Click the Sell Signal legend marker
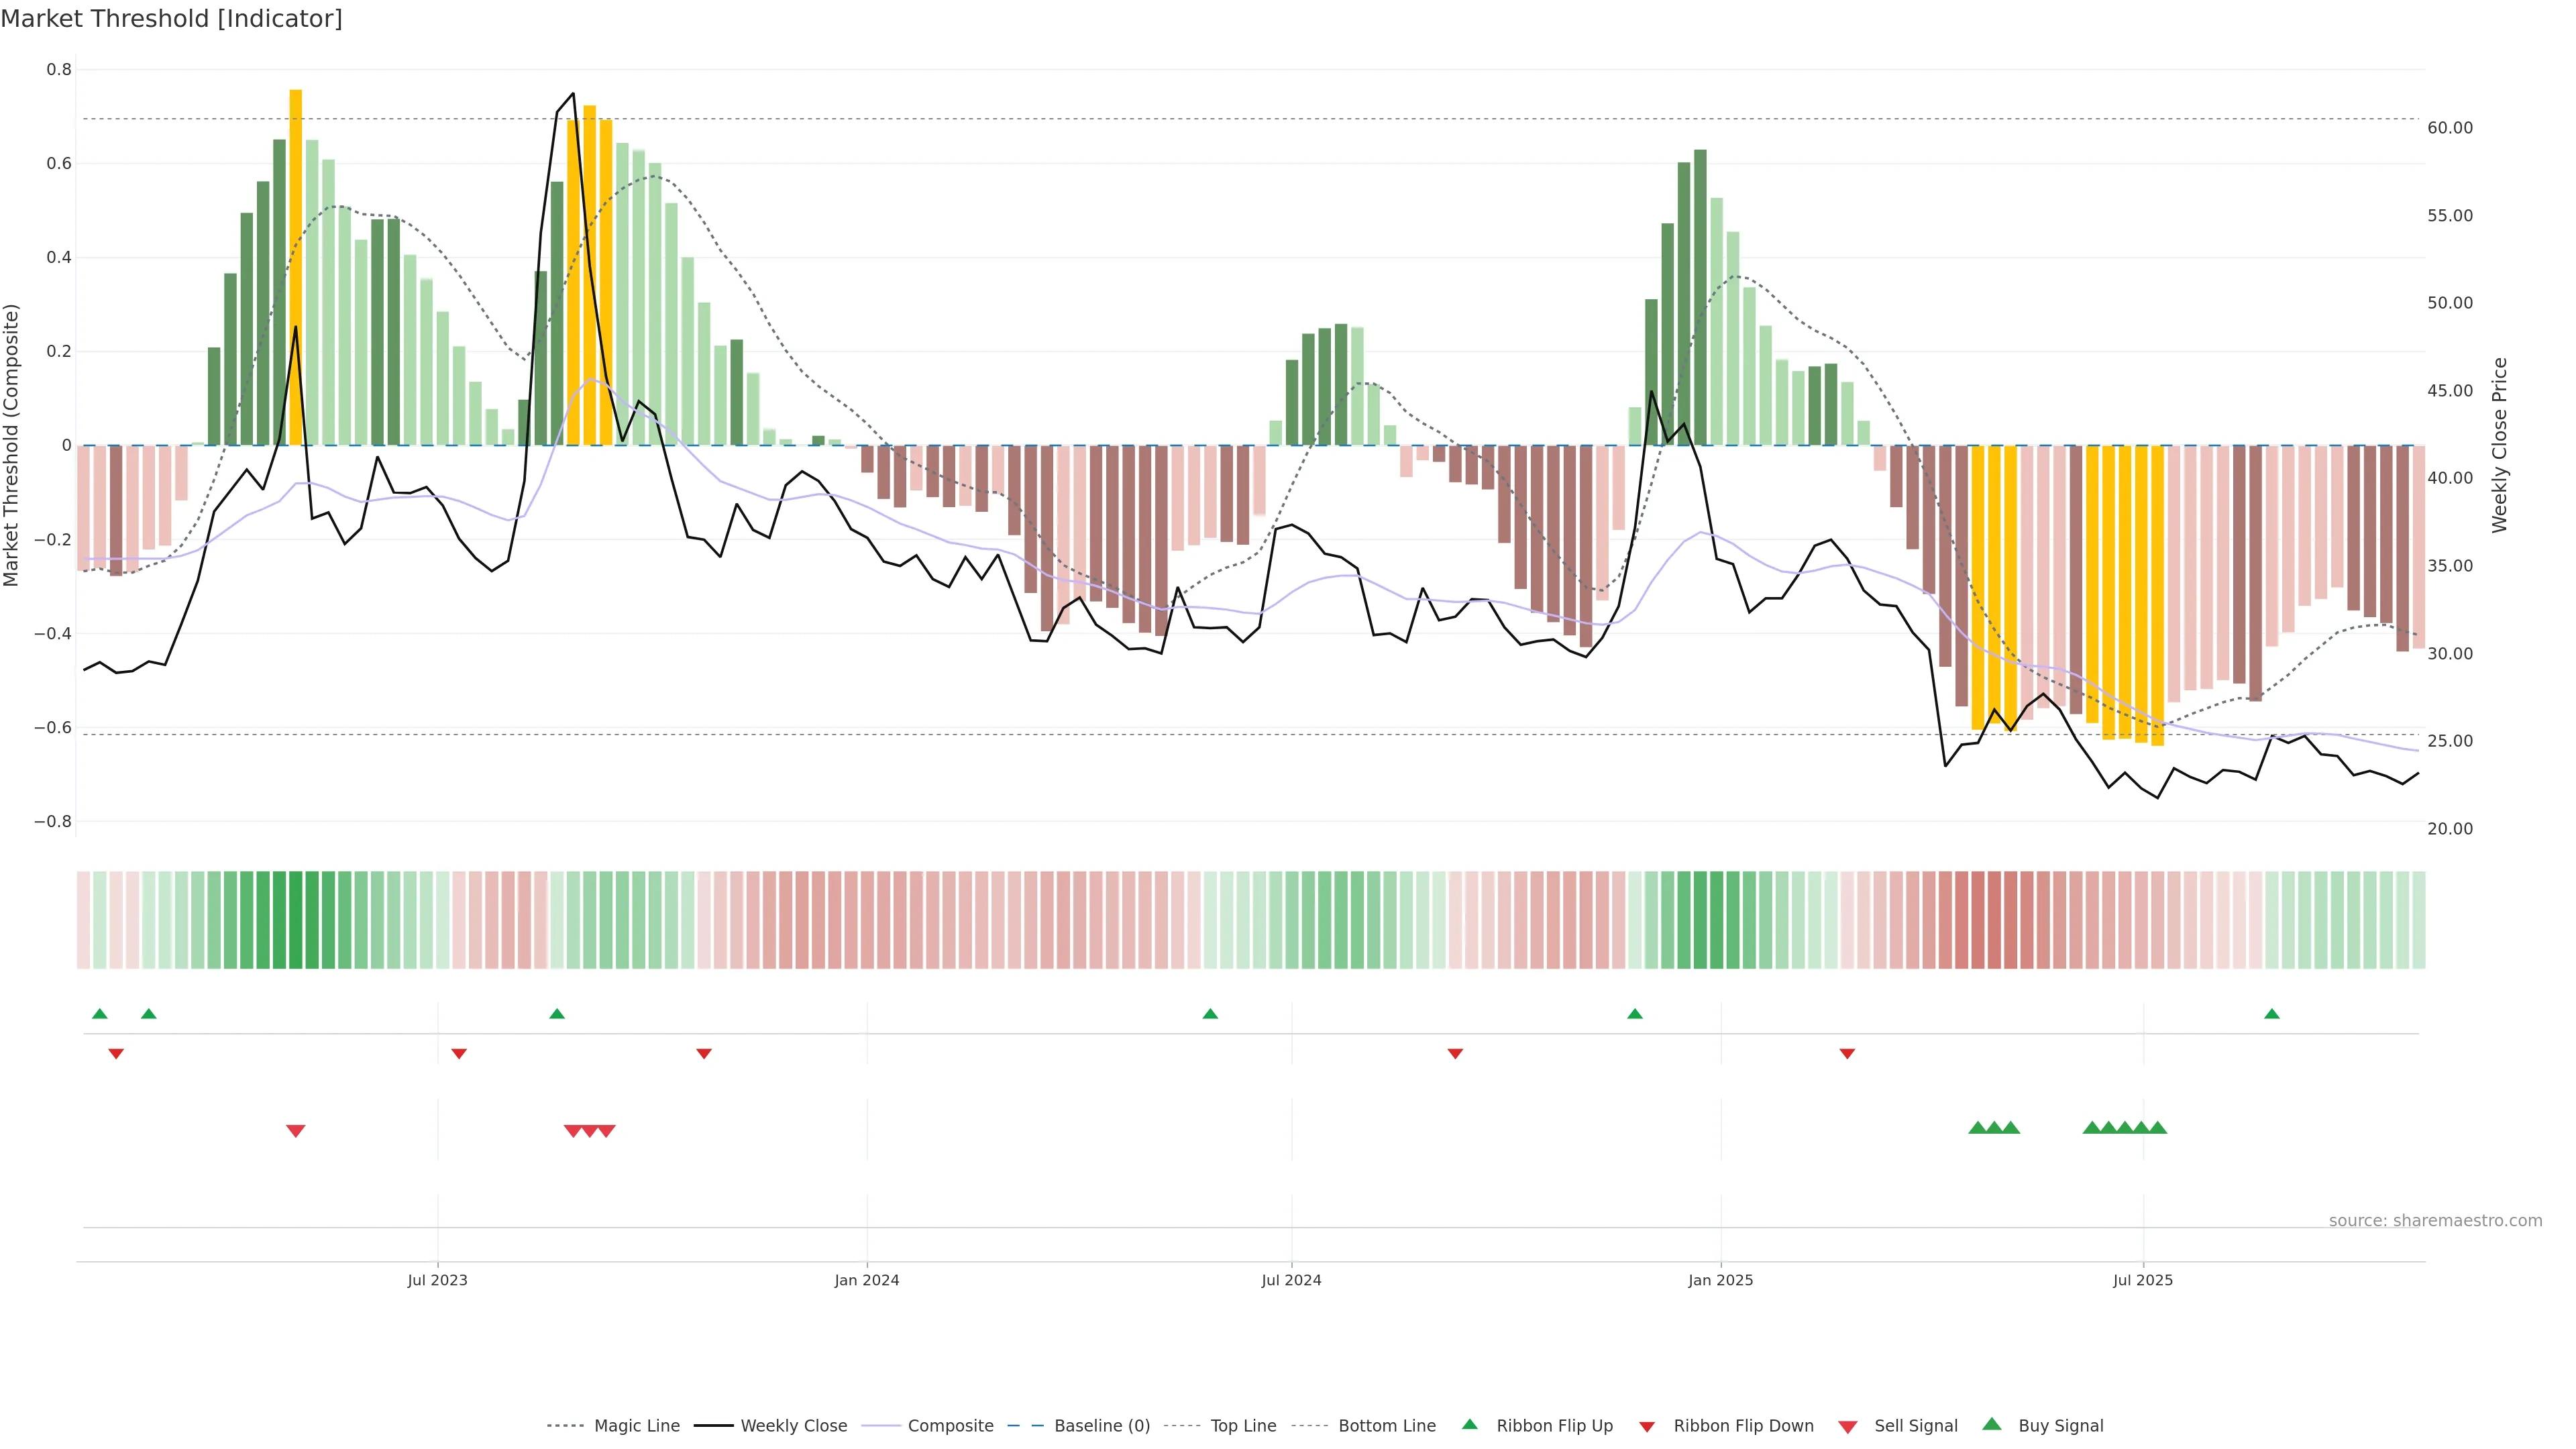 point(1847,1427)
